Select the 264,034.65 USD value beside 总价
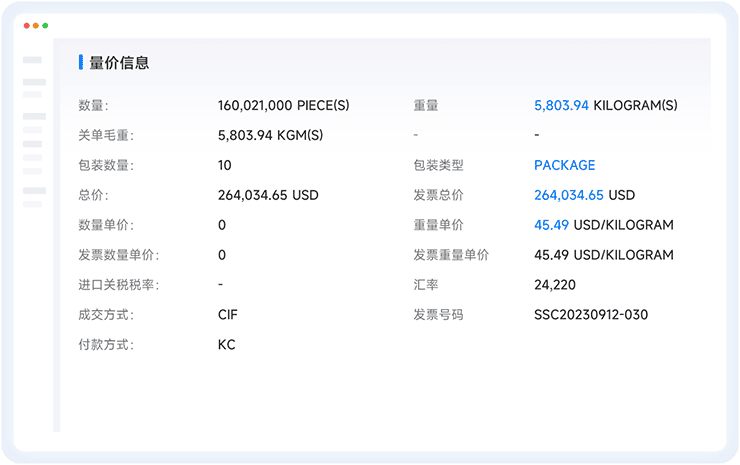Image resolution: width=740 pixels, height=465 pixels. point(267,195)
